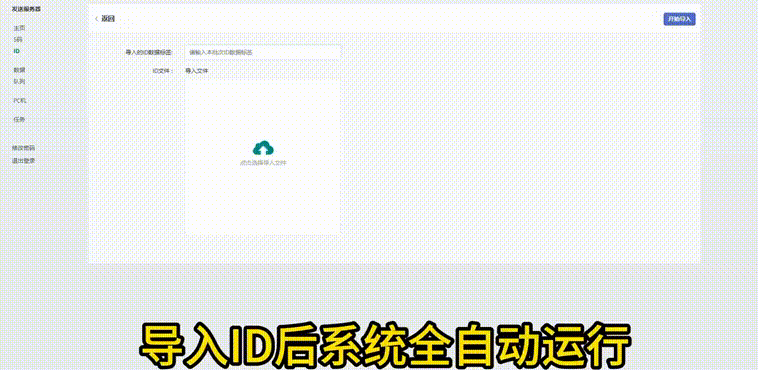Viewport: 758px width, 370px height.
Task: Open the 队列 queue sidebar item
Action: 19,81
